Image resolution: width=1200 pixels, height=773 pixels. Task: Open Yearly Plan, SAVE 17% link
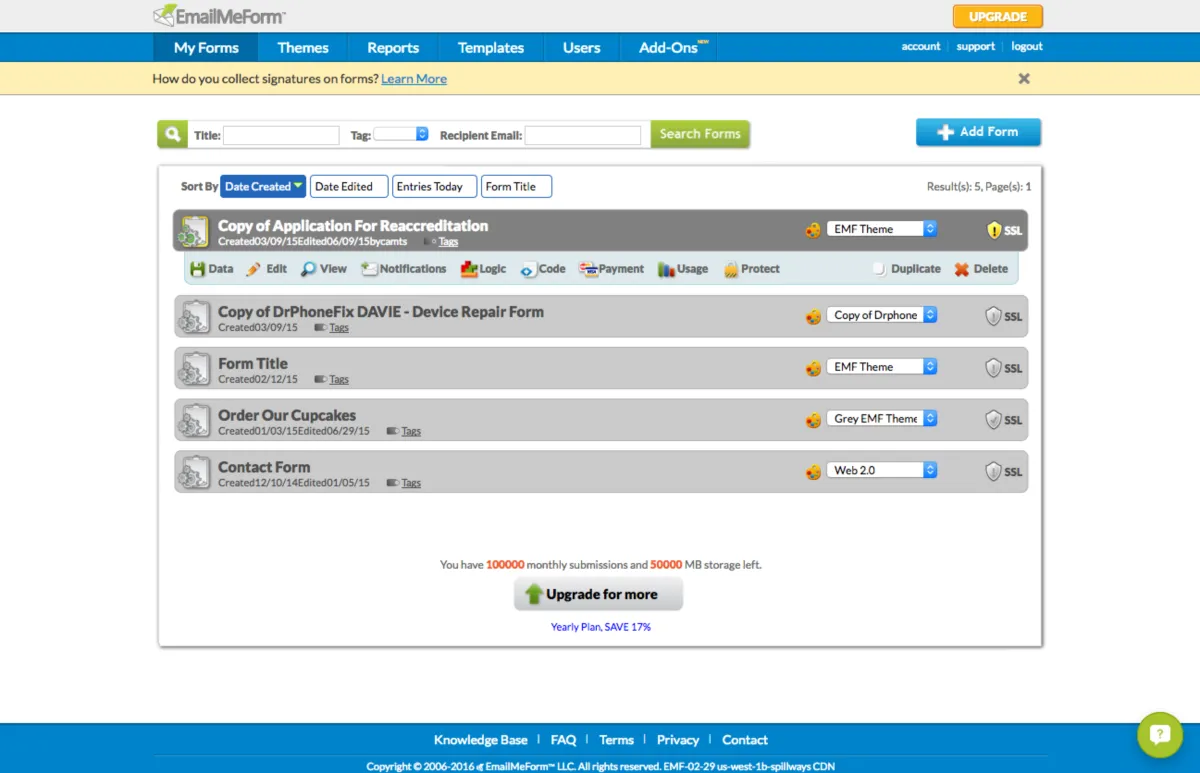pyautogui.click(x=601, y=627)
